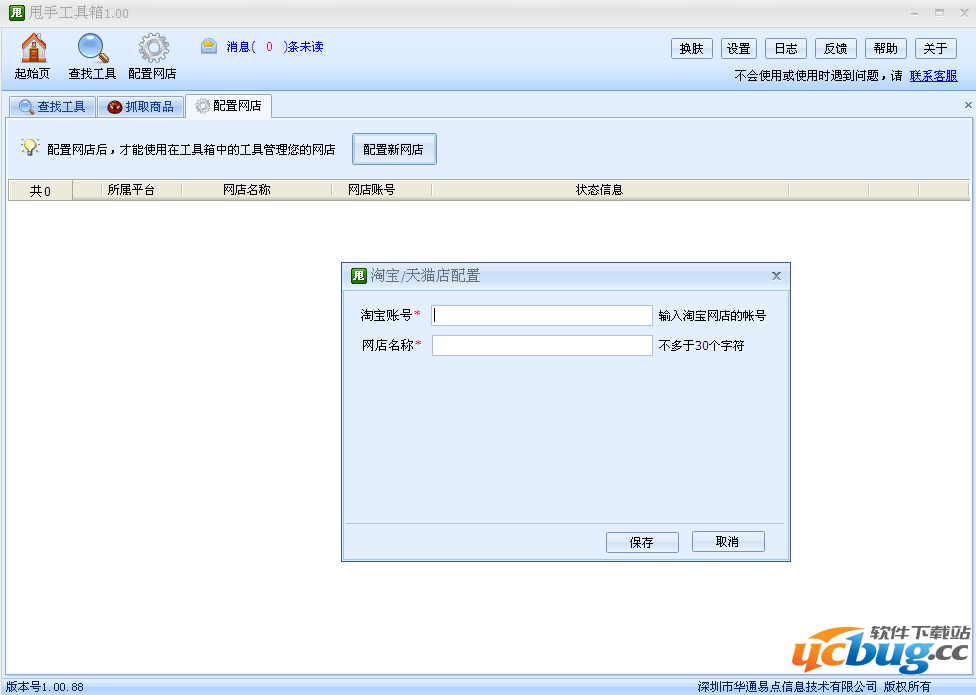This screenshot has width=976, height=695.
Task: Click the 换肤 skin button
Action: coord(691,48)
